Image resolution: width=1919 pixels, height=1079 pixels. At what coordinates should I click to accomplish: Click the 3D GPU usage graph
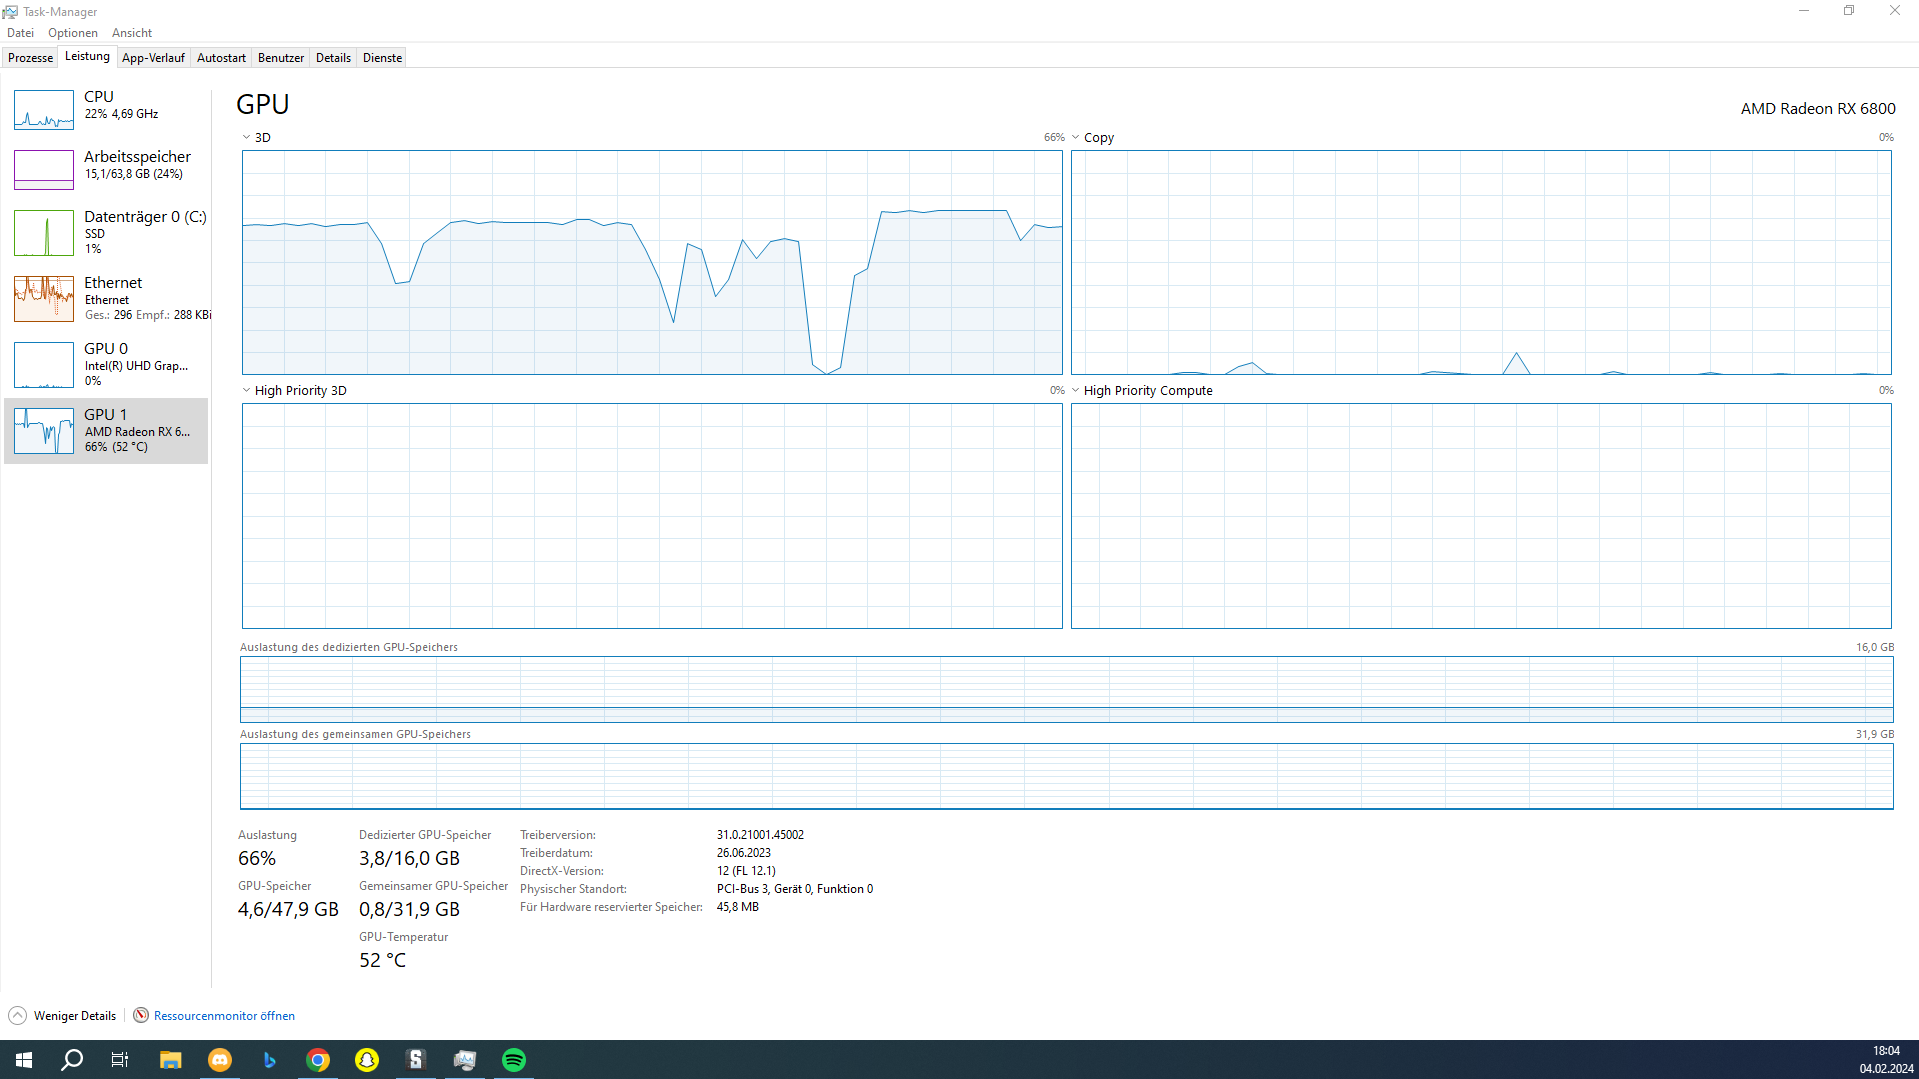point(652,263)
